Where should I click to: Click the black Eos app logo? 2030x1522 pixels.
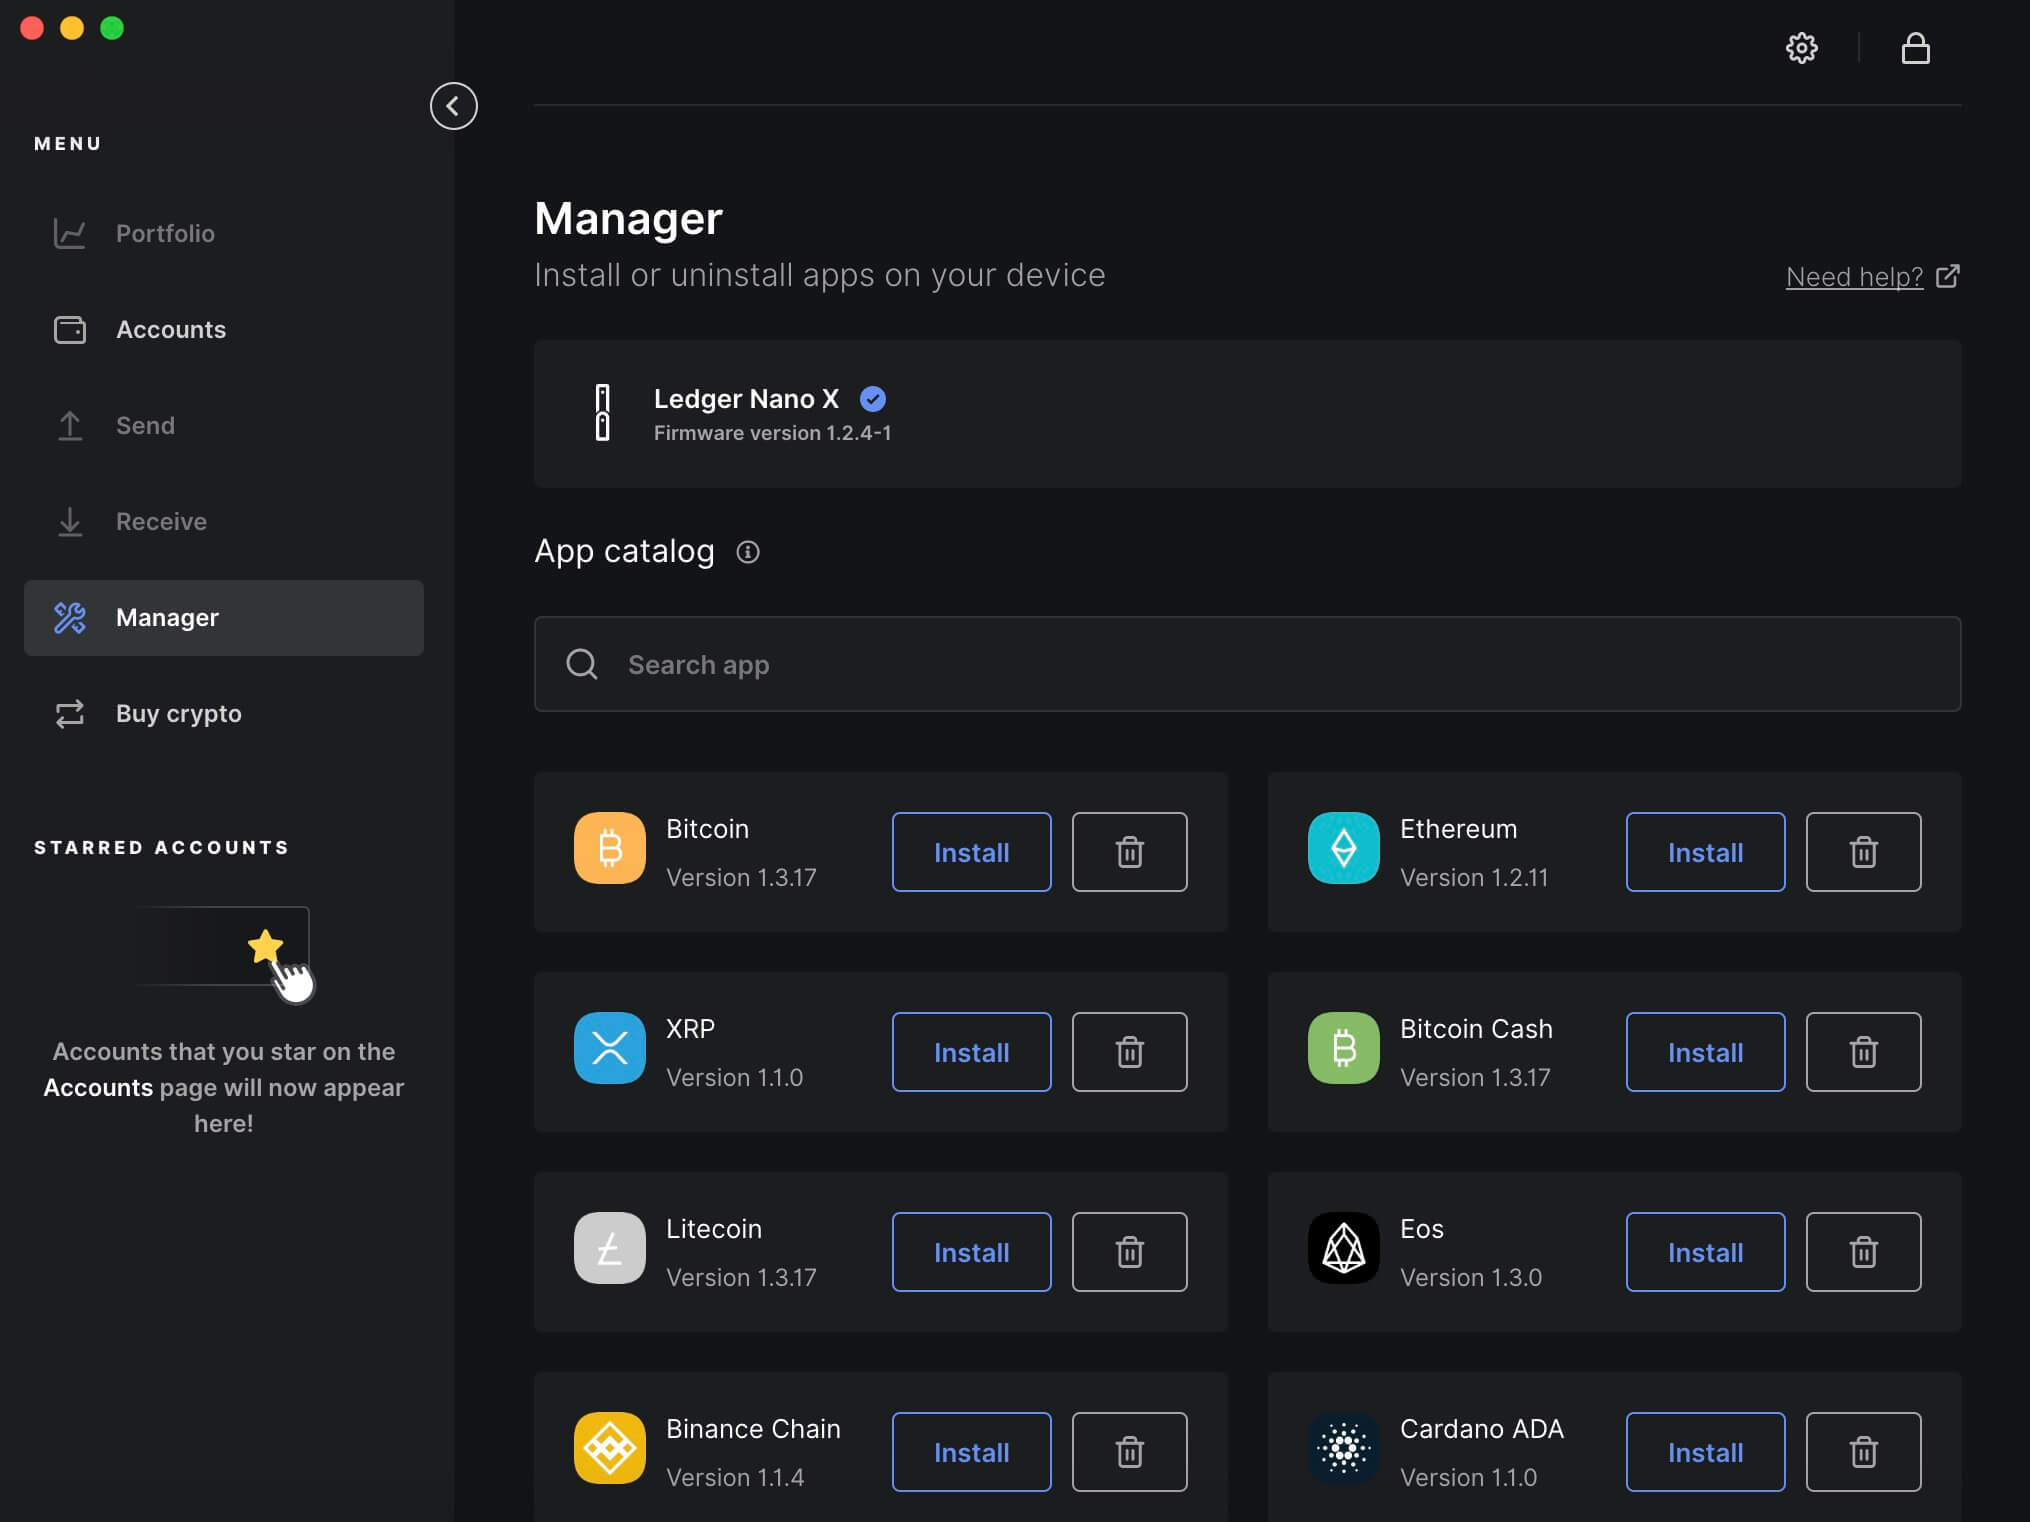point(1344,1248)
